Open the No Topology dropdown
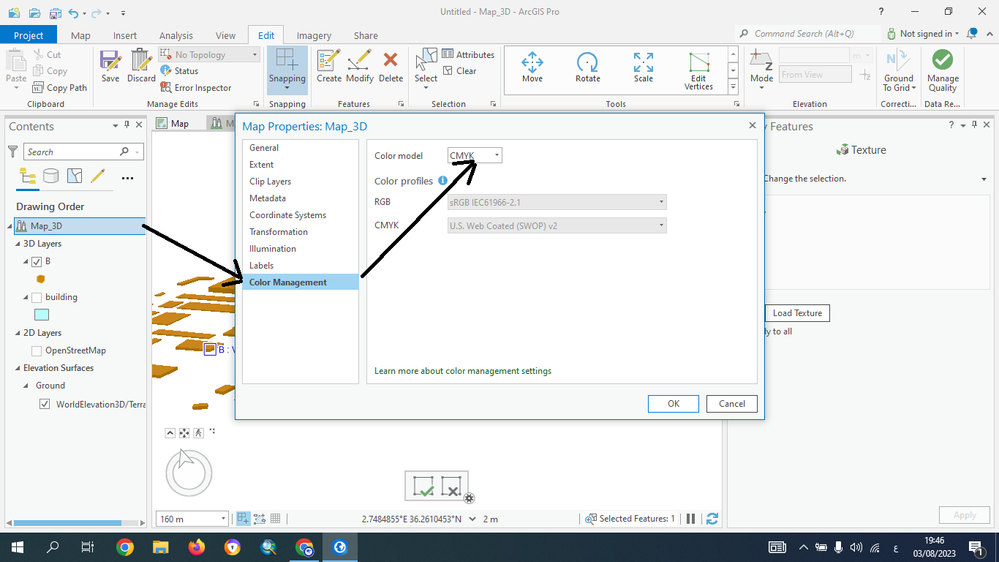Viewport: 999px width, 562px height. (x=210, y=55)
